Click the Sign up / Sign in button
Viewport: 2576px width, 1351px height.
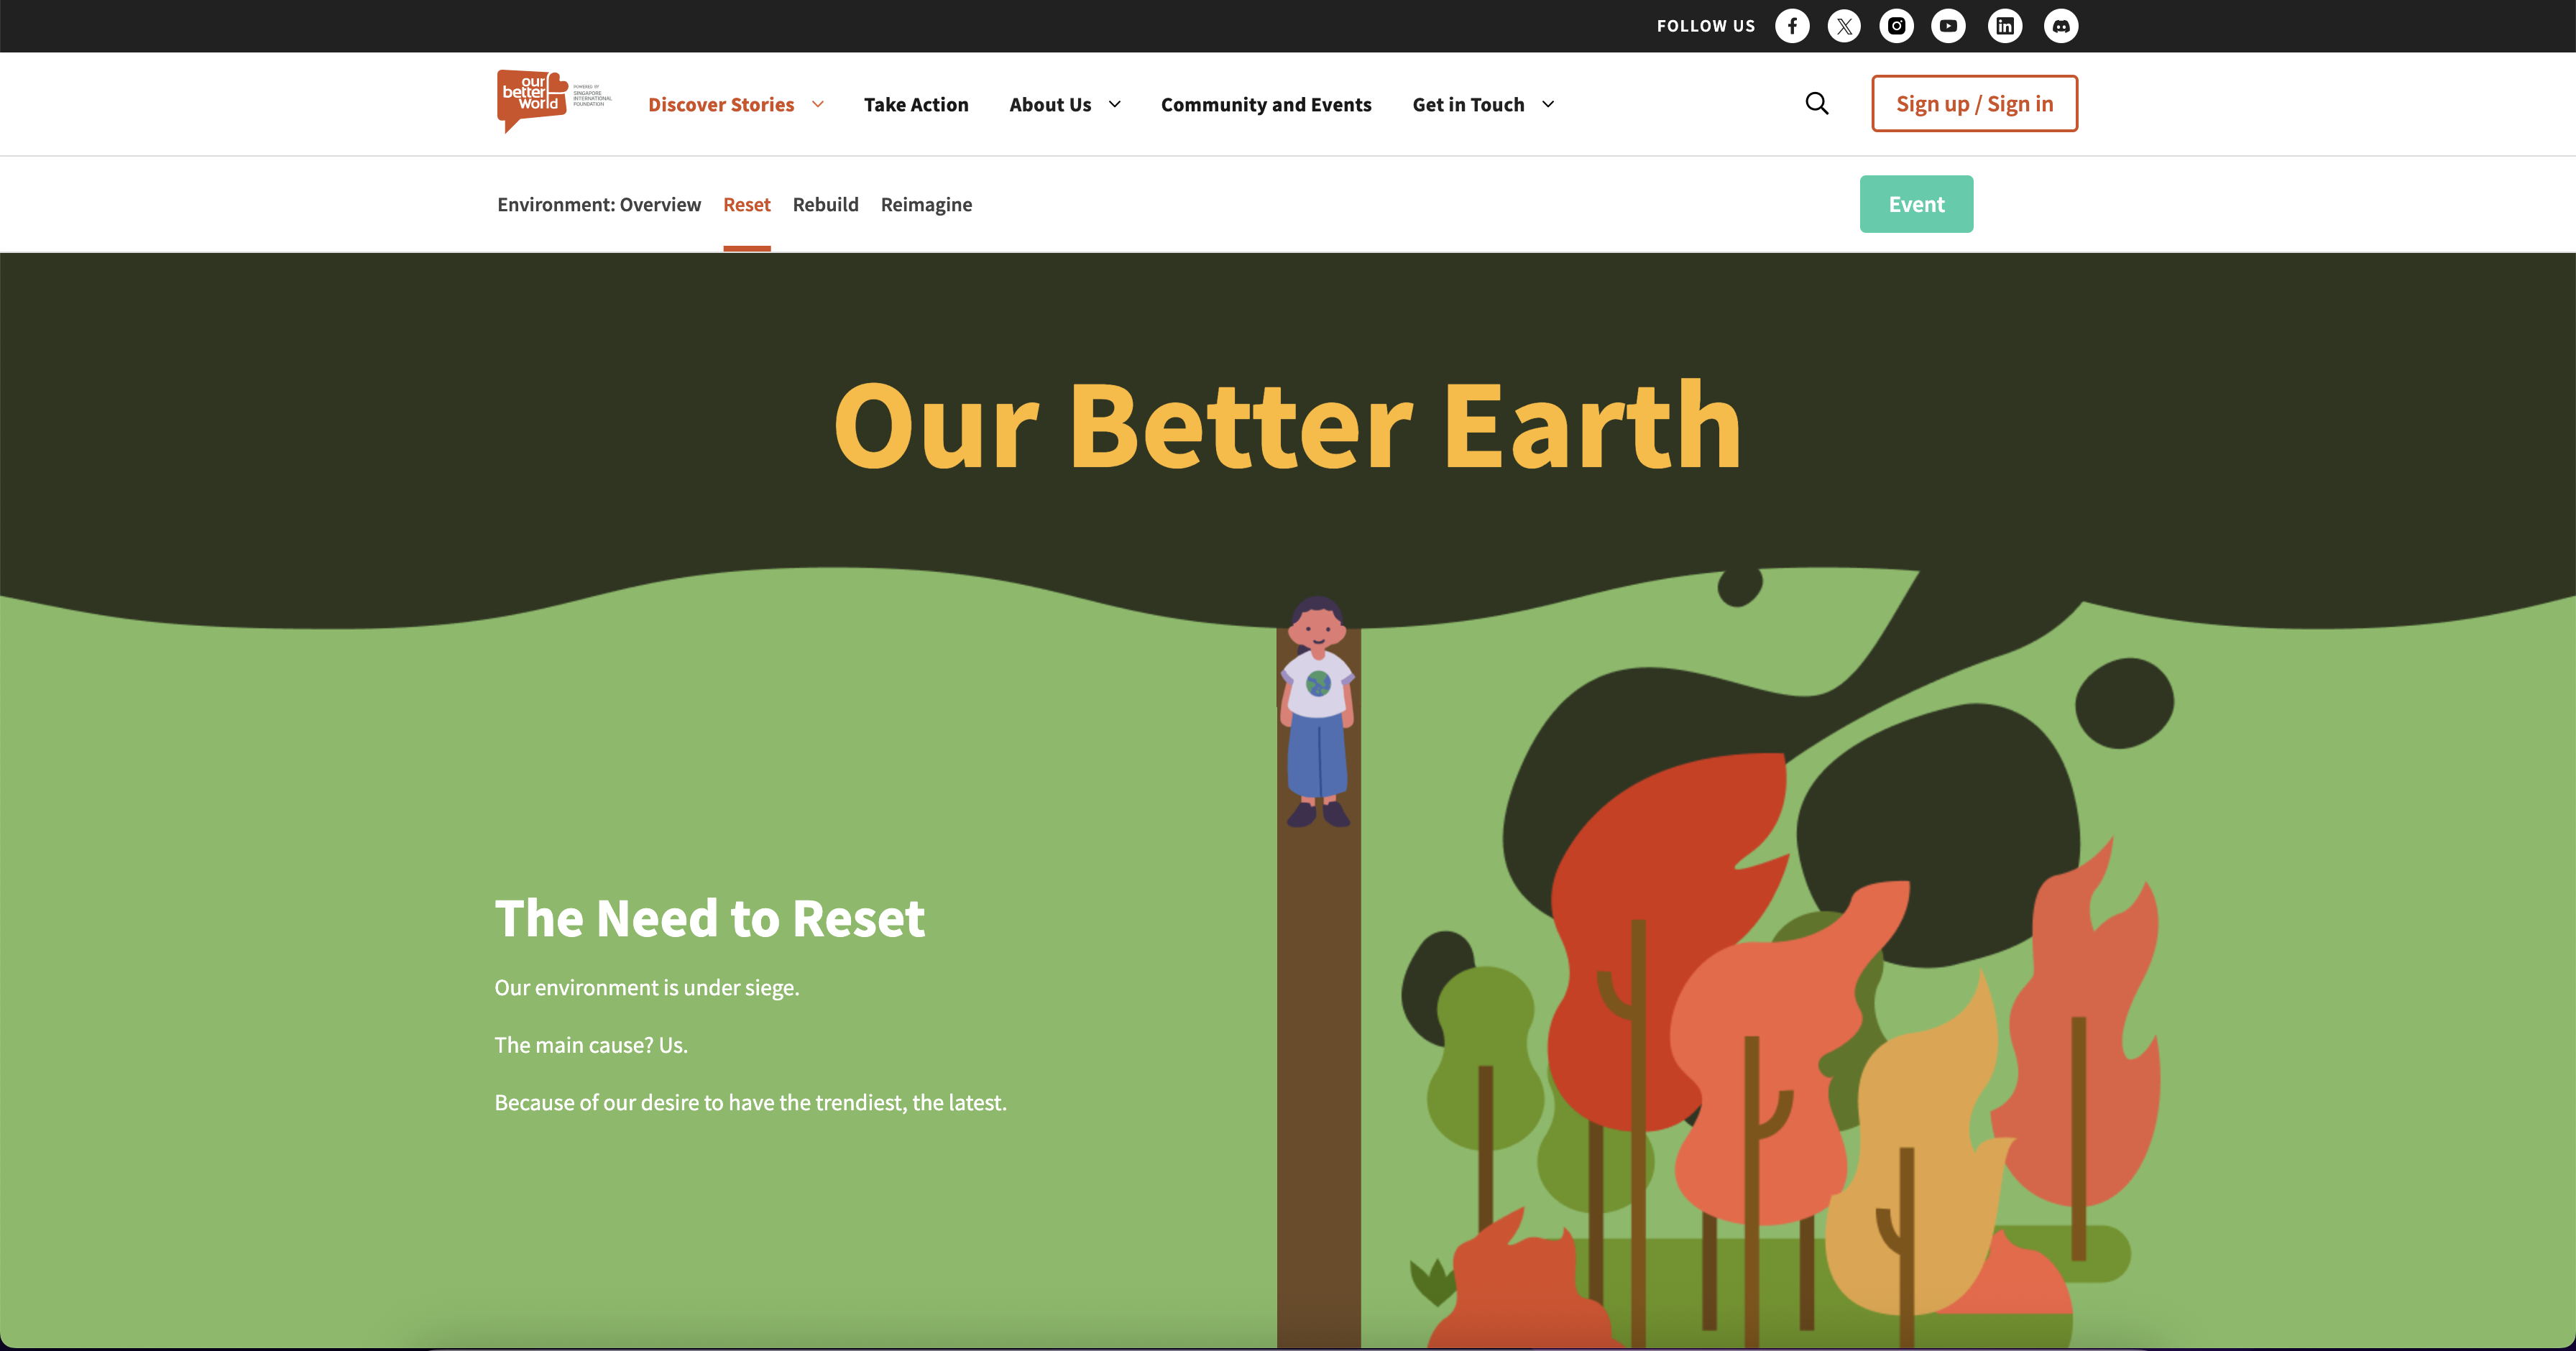[x=1974, y=104]
